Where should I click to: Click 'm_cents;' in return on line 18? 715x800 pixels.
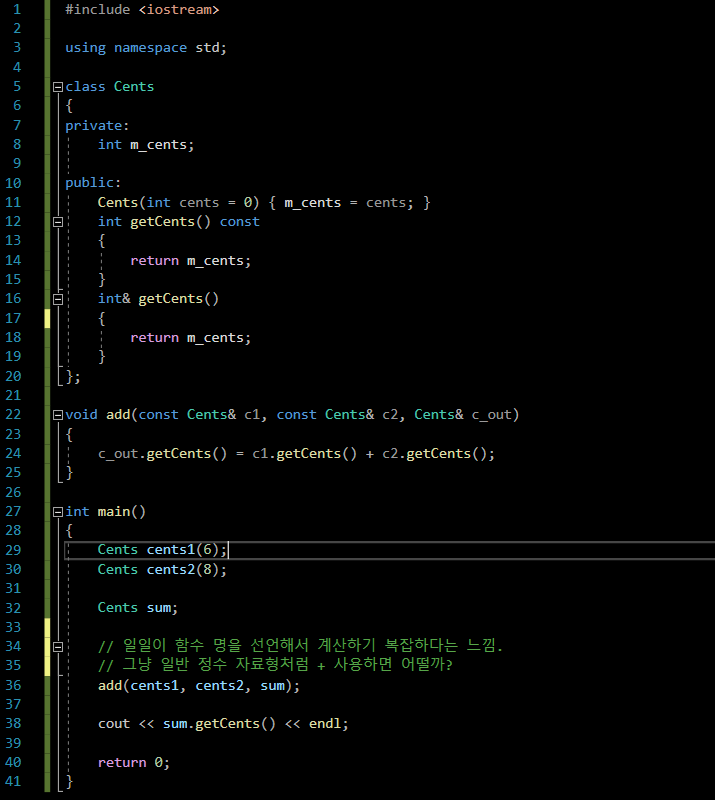click(219, 338)
